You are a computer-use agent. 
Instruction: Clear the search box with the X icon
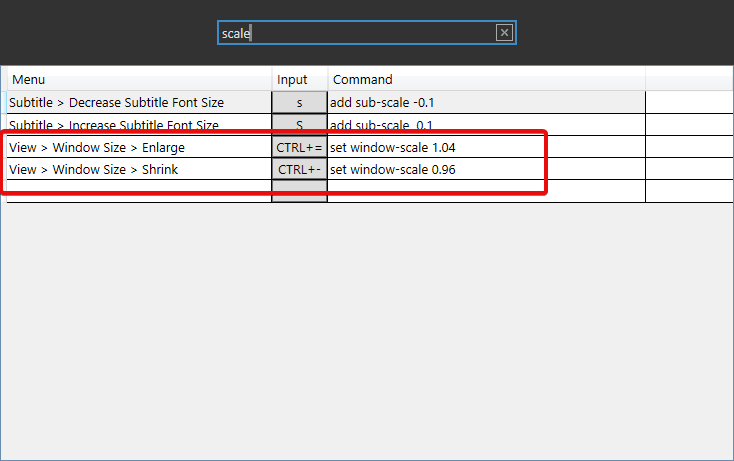[x=504, y=33]
